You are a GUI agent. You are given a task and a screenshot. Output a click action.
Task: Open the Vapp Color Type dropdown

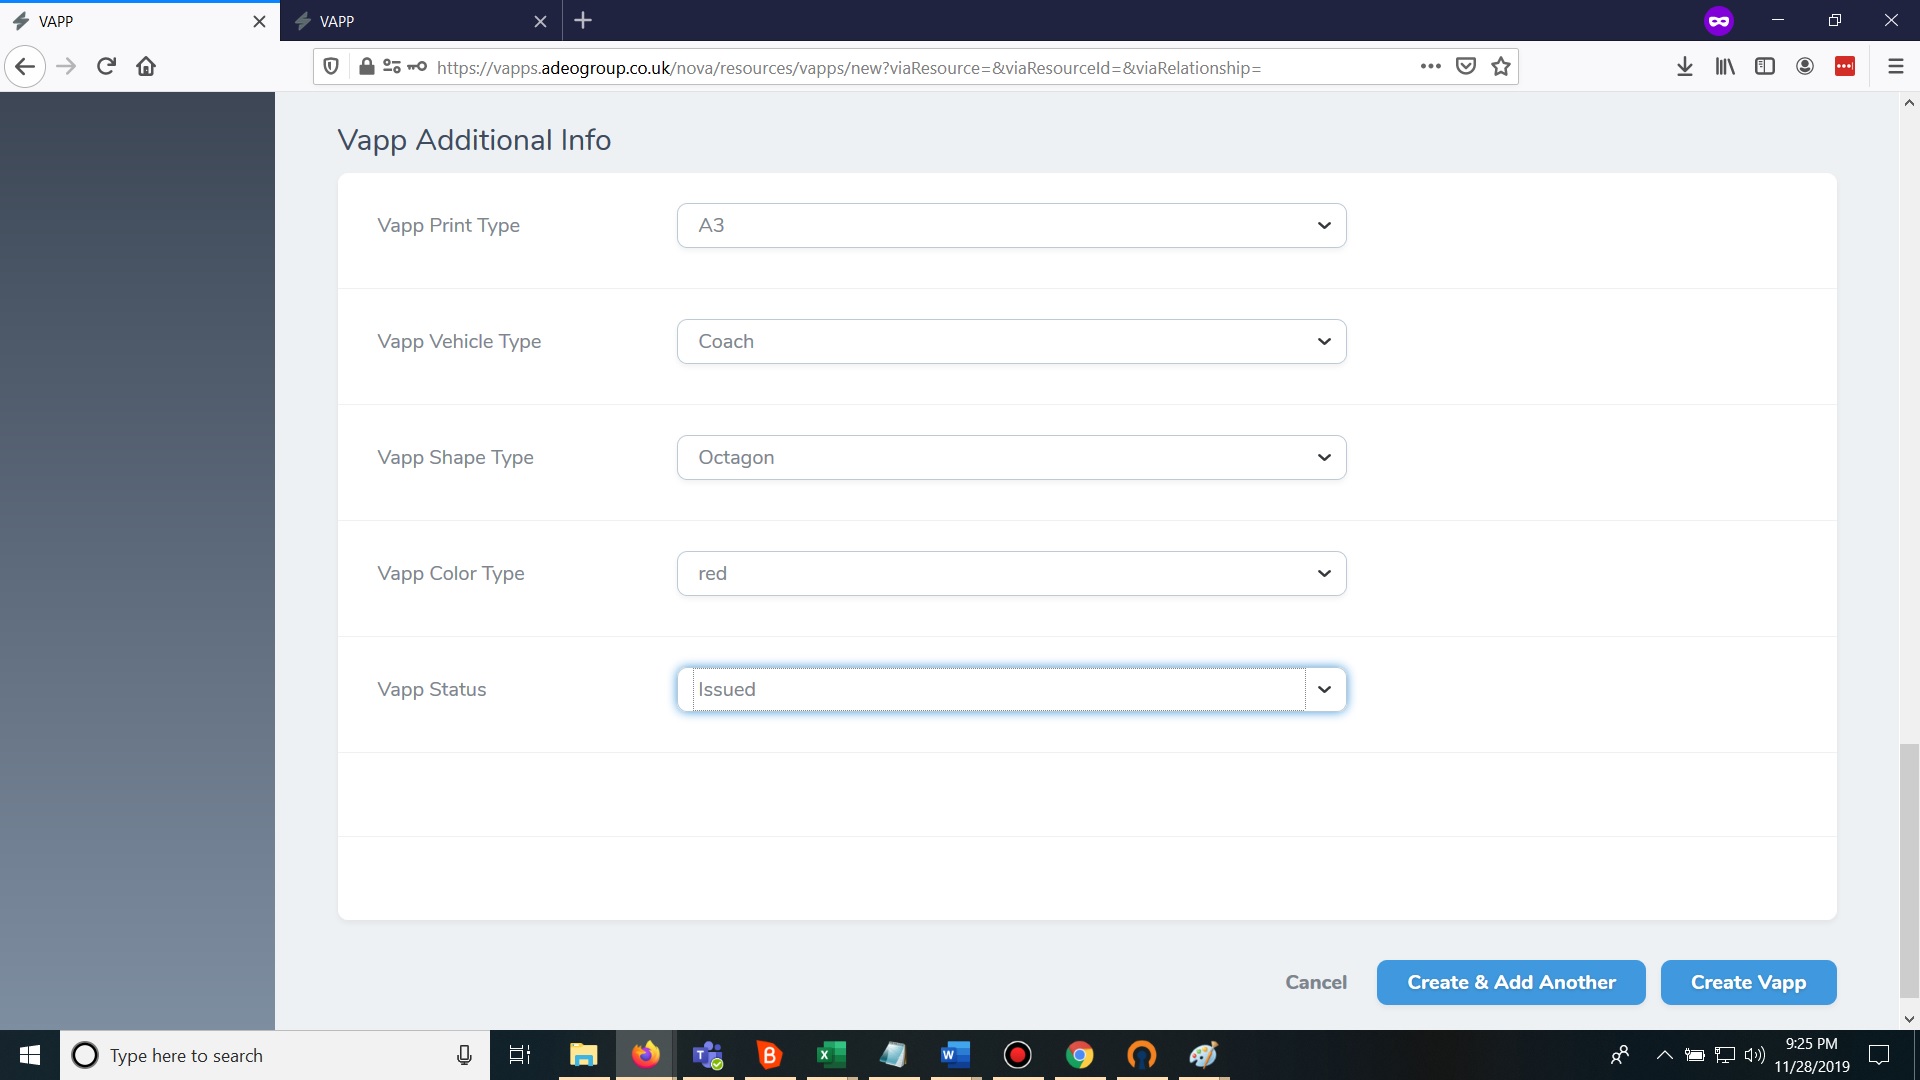tap(1011, 574)
